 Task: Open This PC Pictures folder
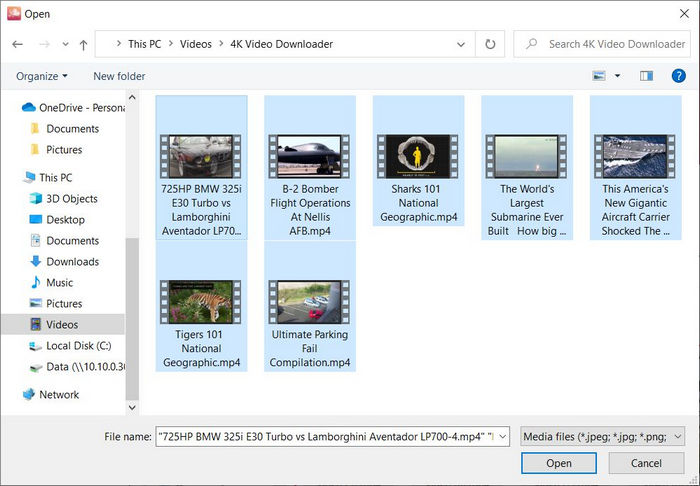pyautogui.click(x=55, y=303)
